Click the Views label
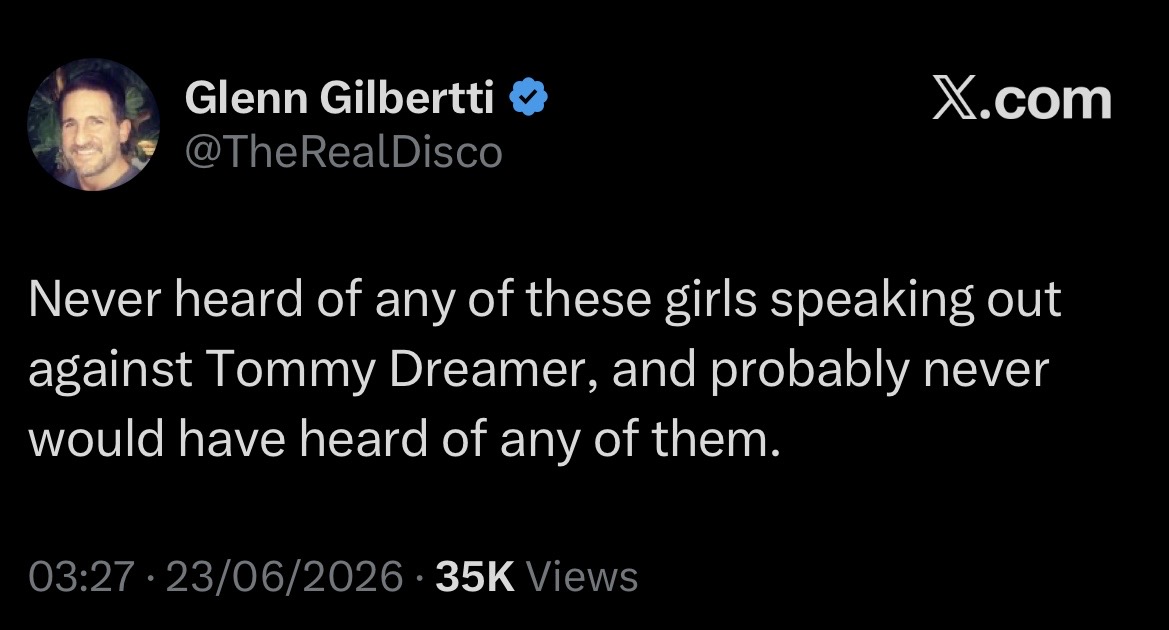The image size is (1169, 630). tap(582, 576)
